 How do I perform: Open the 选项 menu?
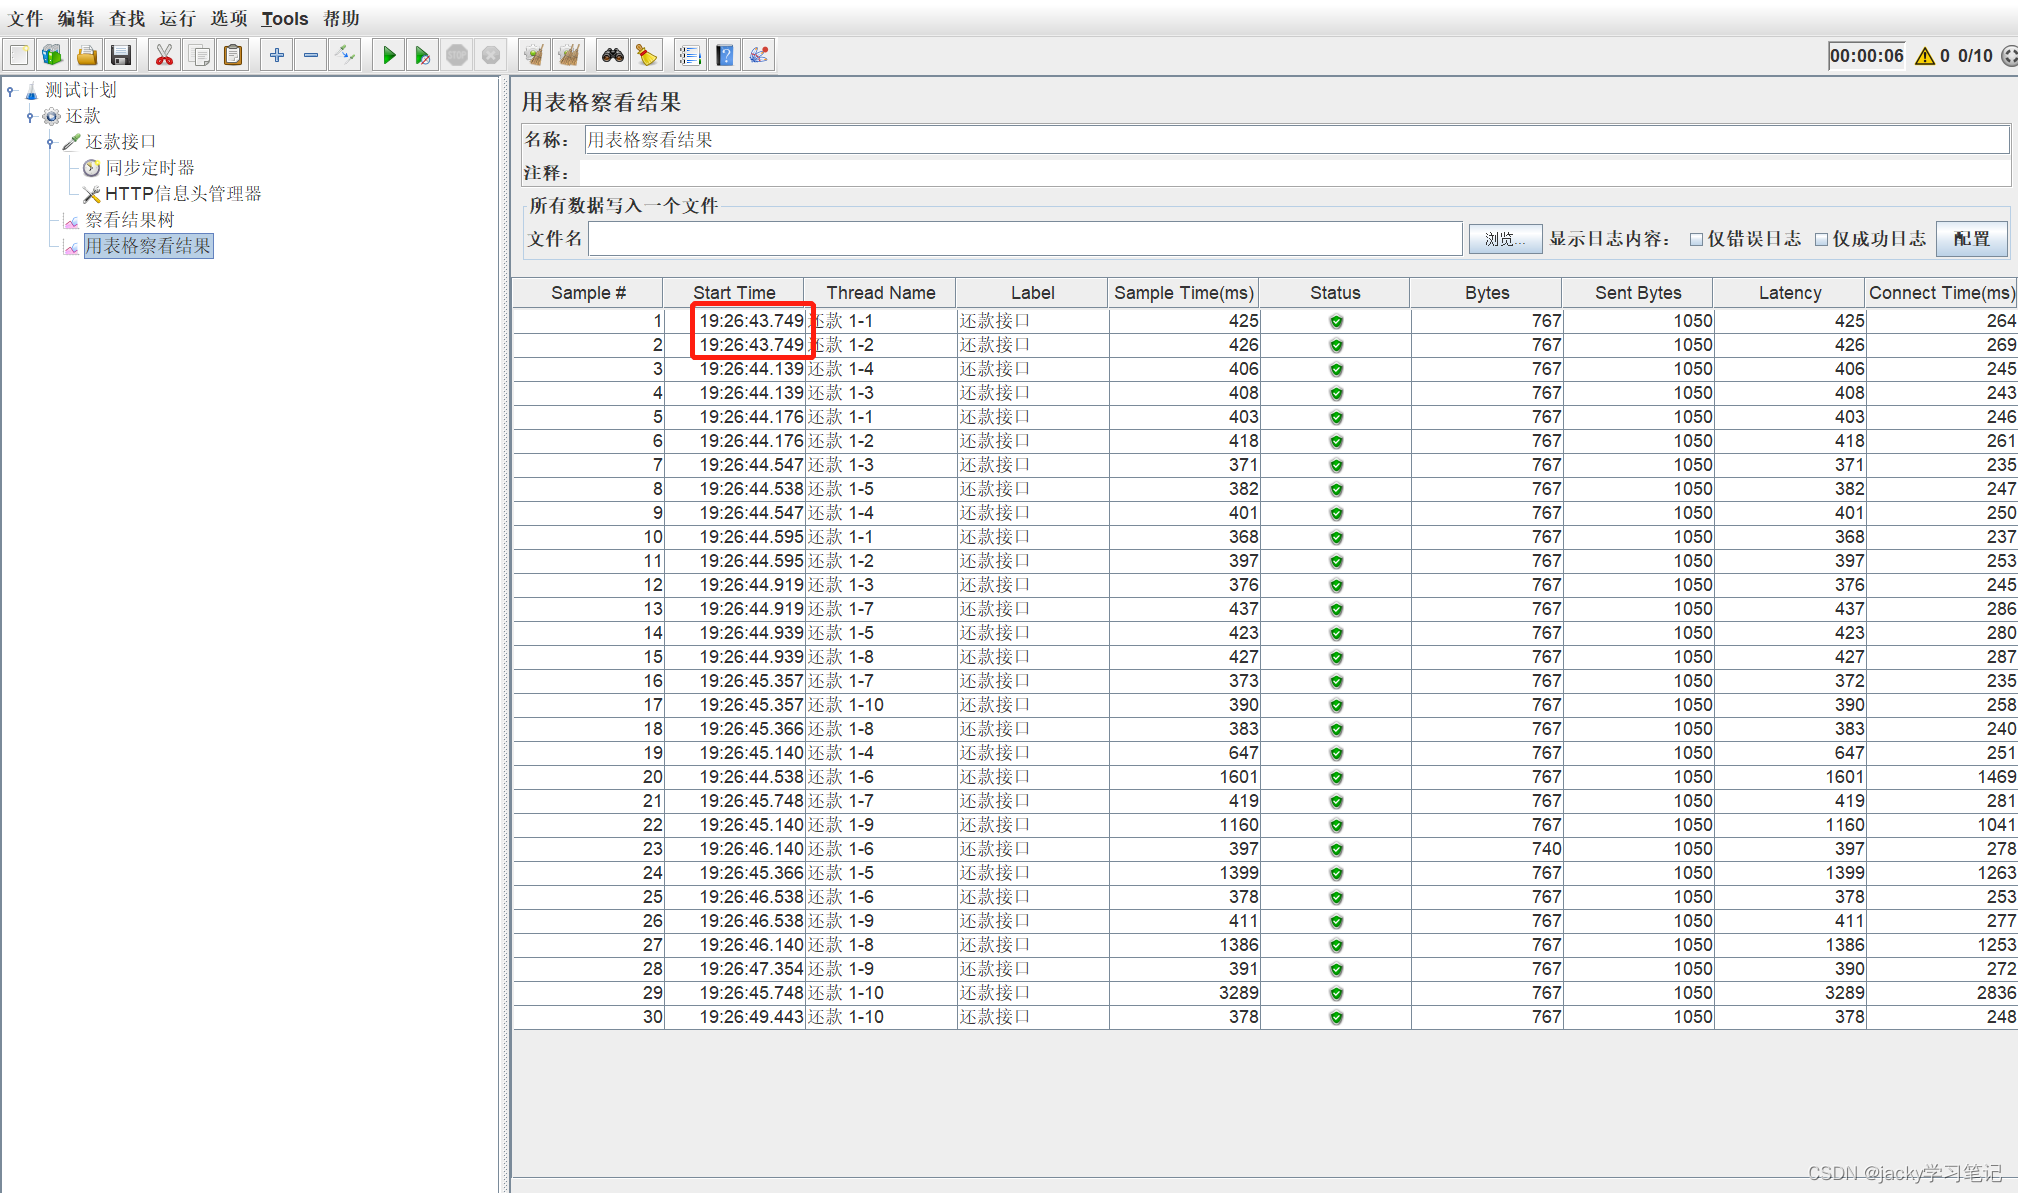coord(229,18)
